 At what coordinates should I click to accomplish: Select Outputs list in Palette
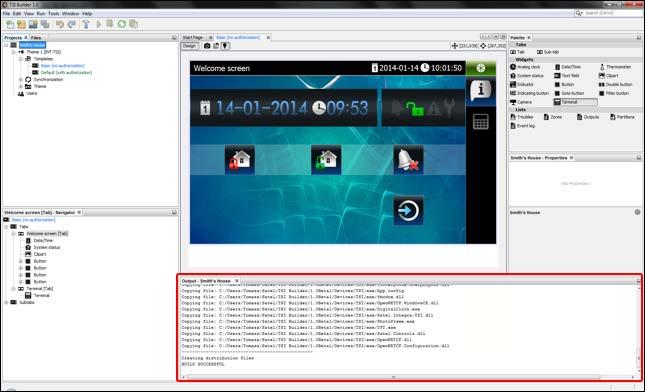click(588, 117)
